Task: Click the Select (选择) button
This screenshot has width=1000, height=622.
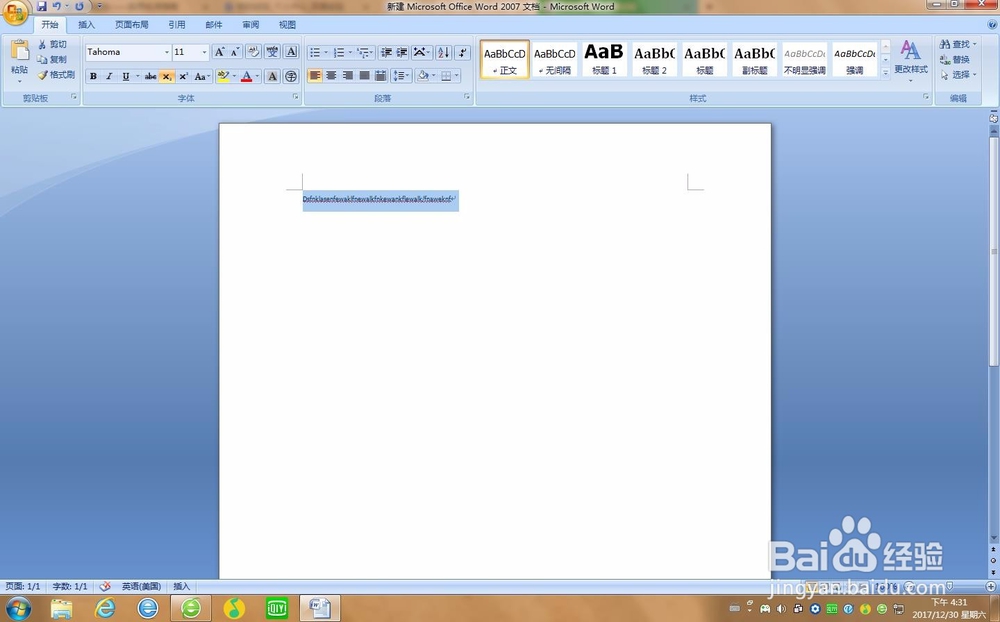Action: [957, 75]
